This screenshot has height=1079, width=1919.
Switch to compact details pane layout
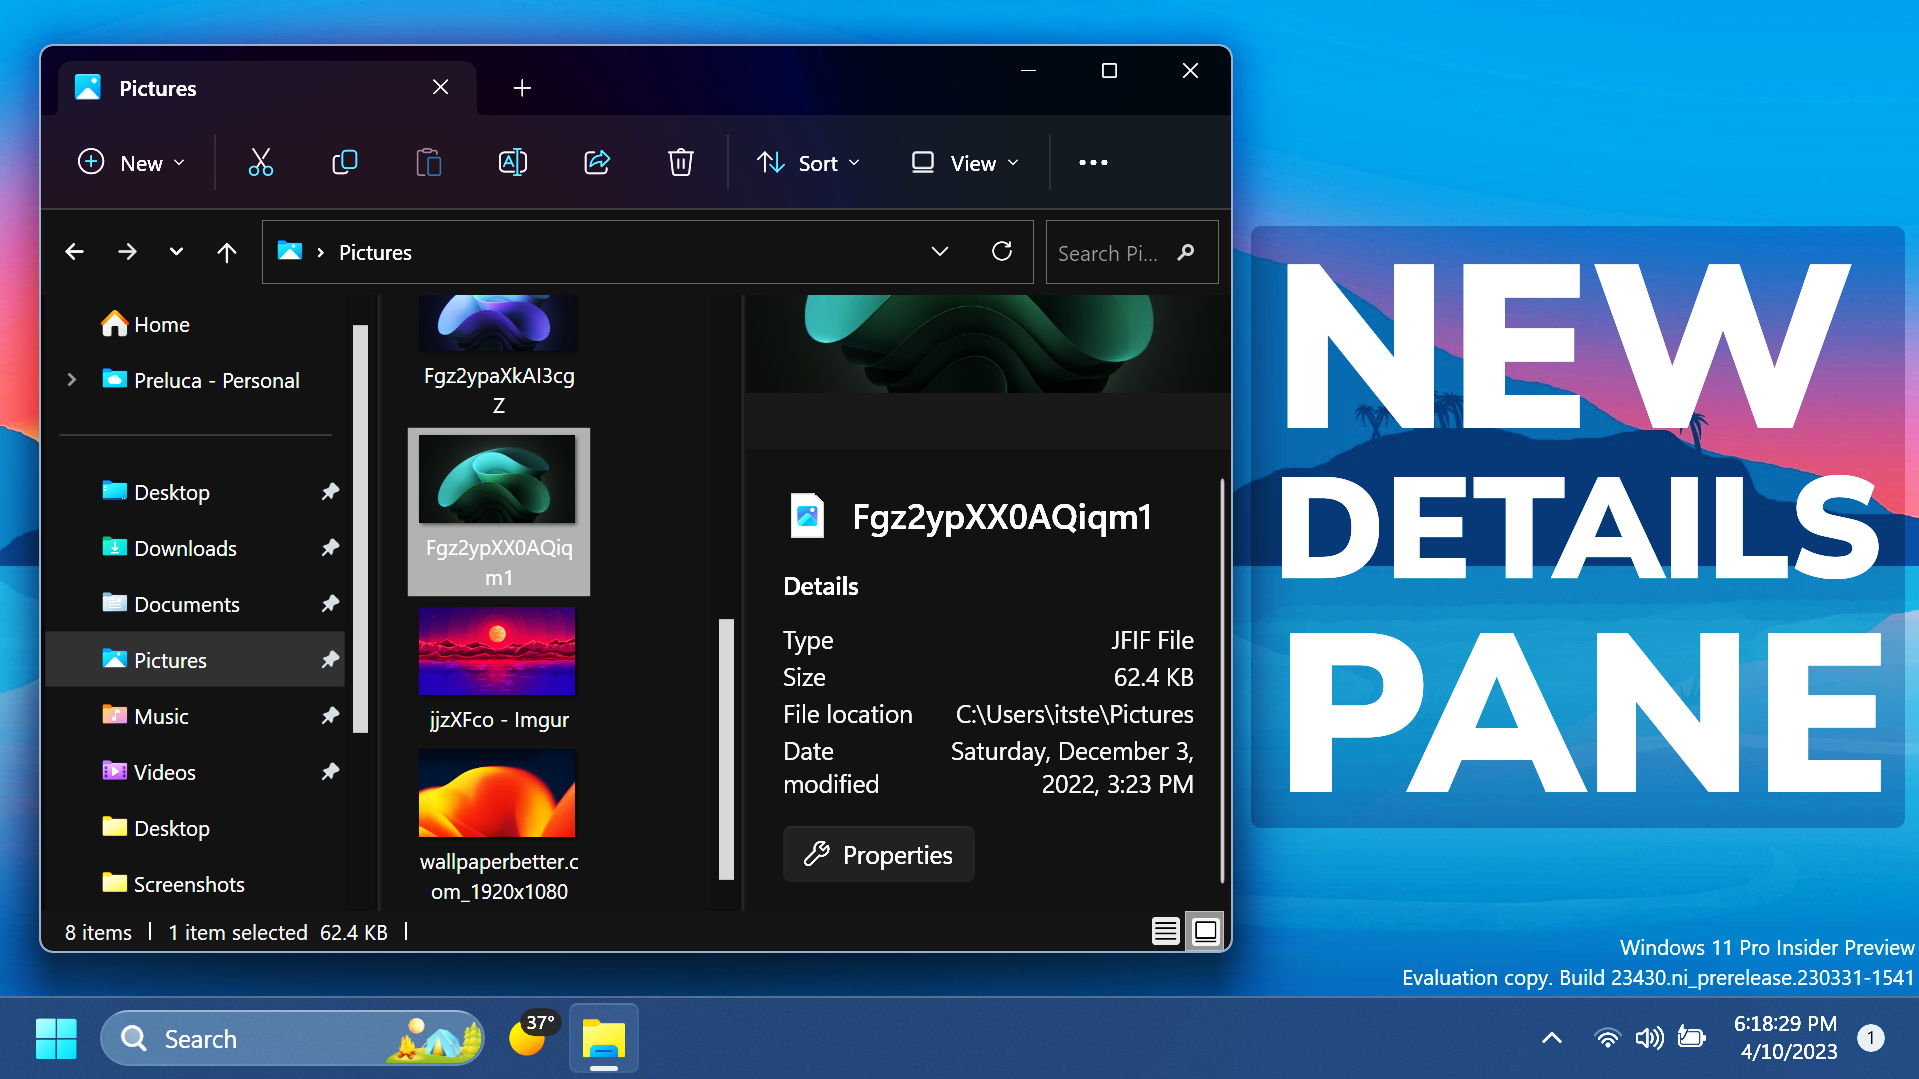(1165, 930)
